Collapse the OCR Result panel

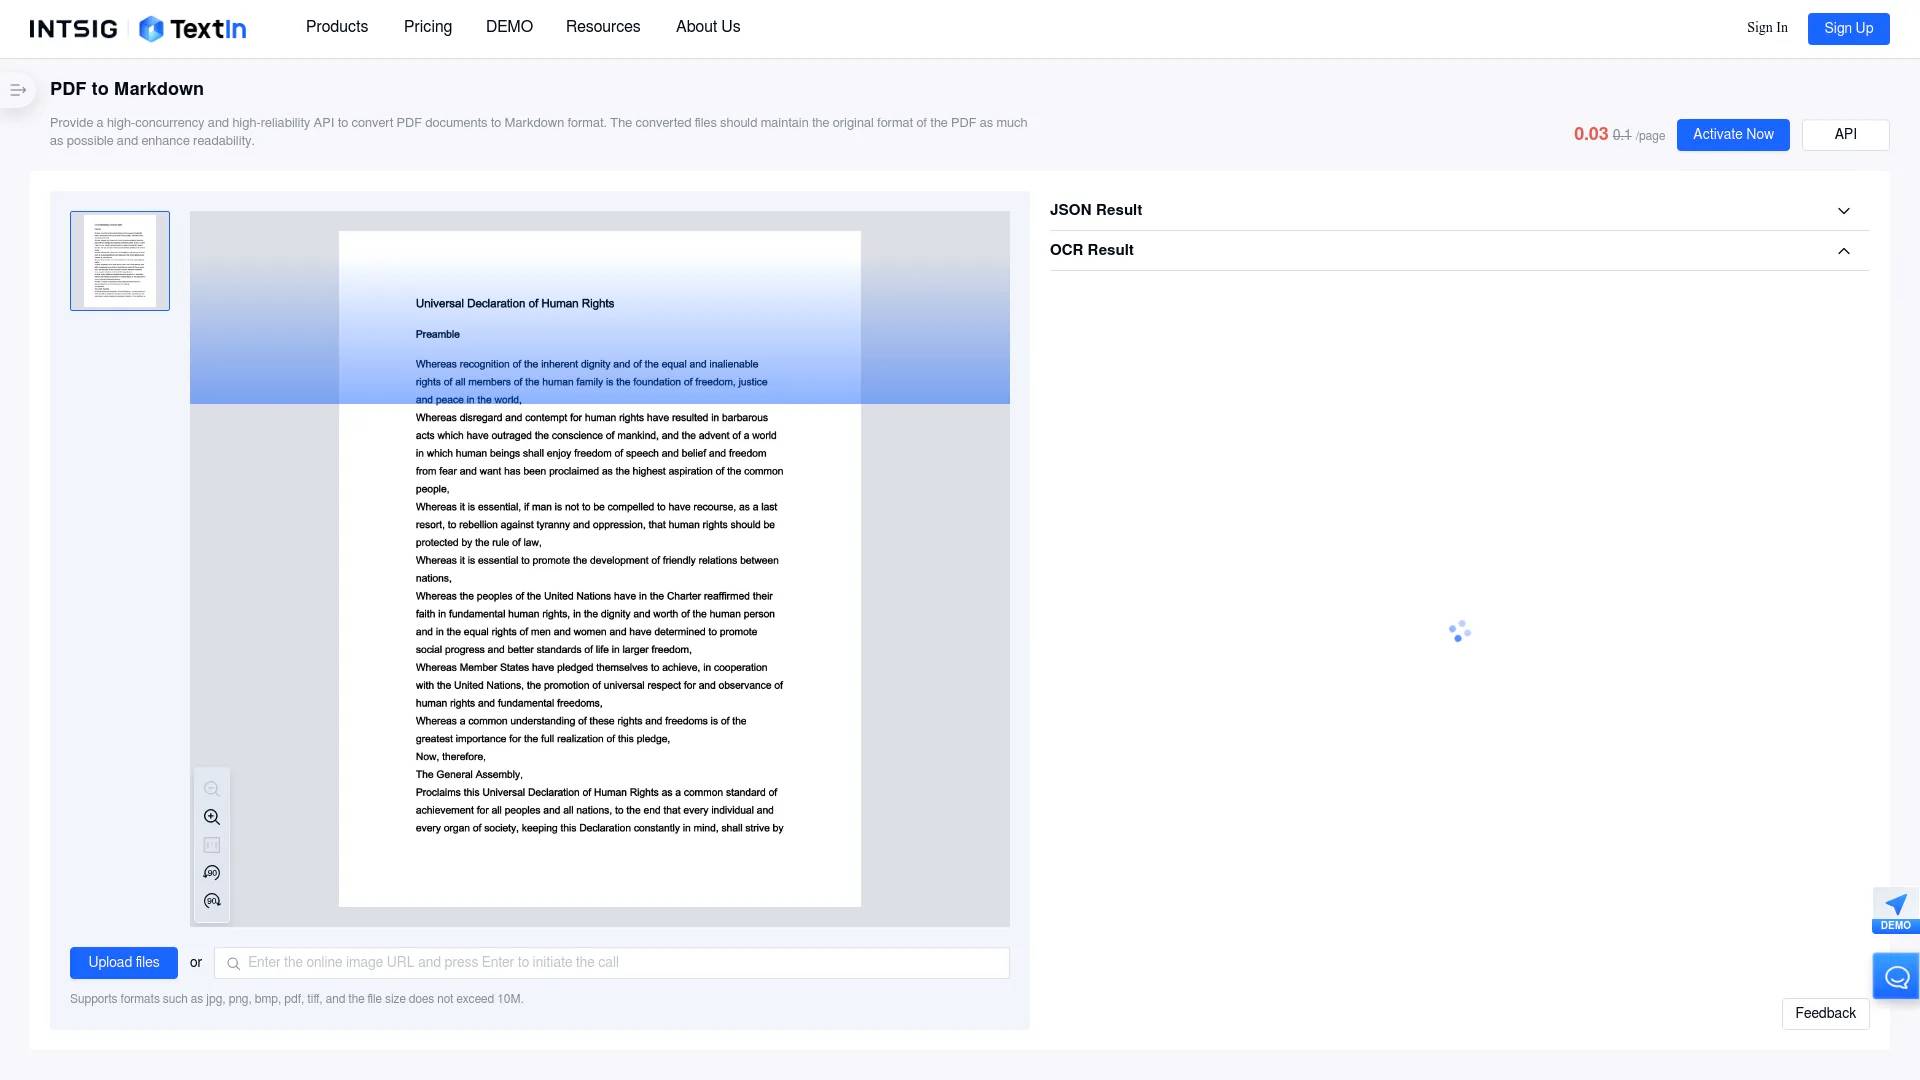[1844, 251]
